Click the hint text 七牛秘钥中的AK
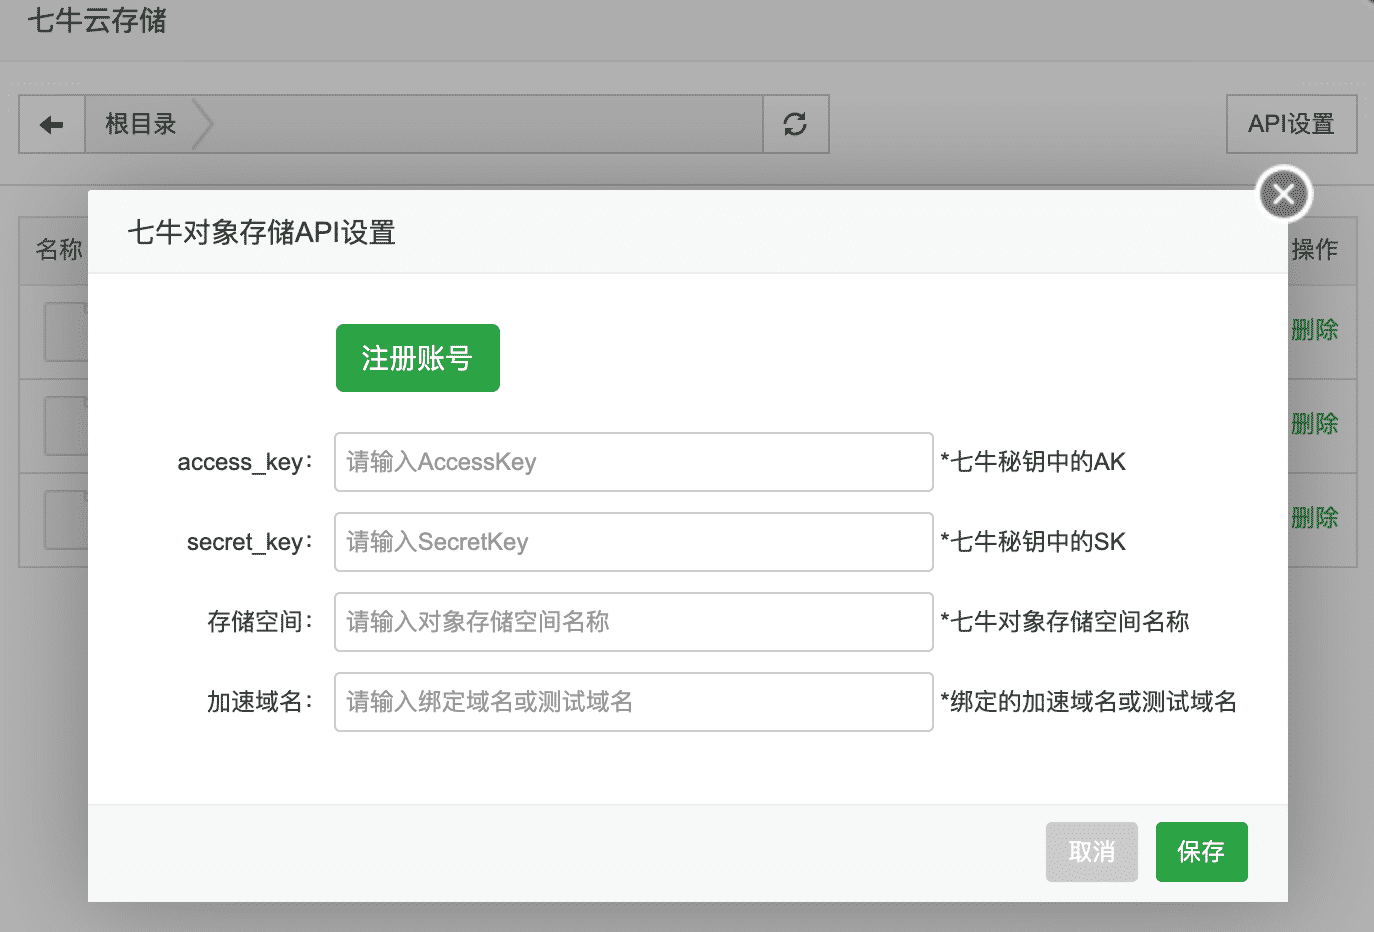 pyautogui.click(x=1033, y=462)
